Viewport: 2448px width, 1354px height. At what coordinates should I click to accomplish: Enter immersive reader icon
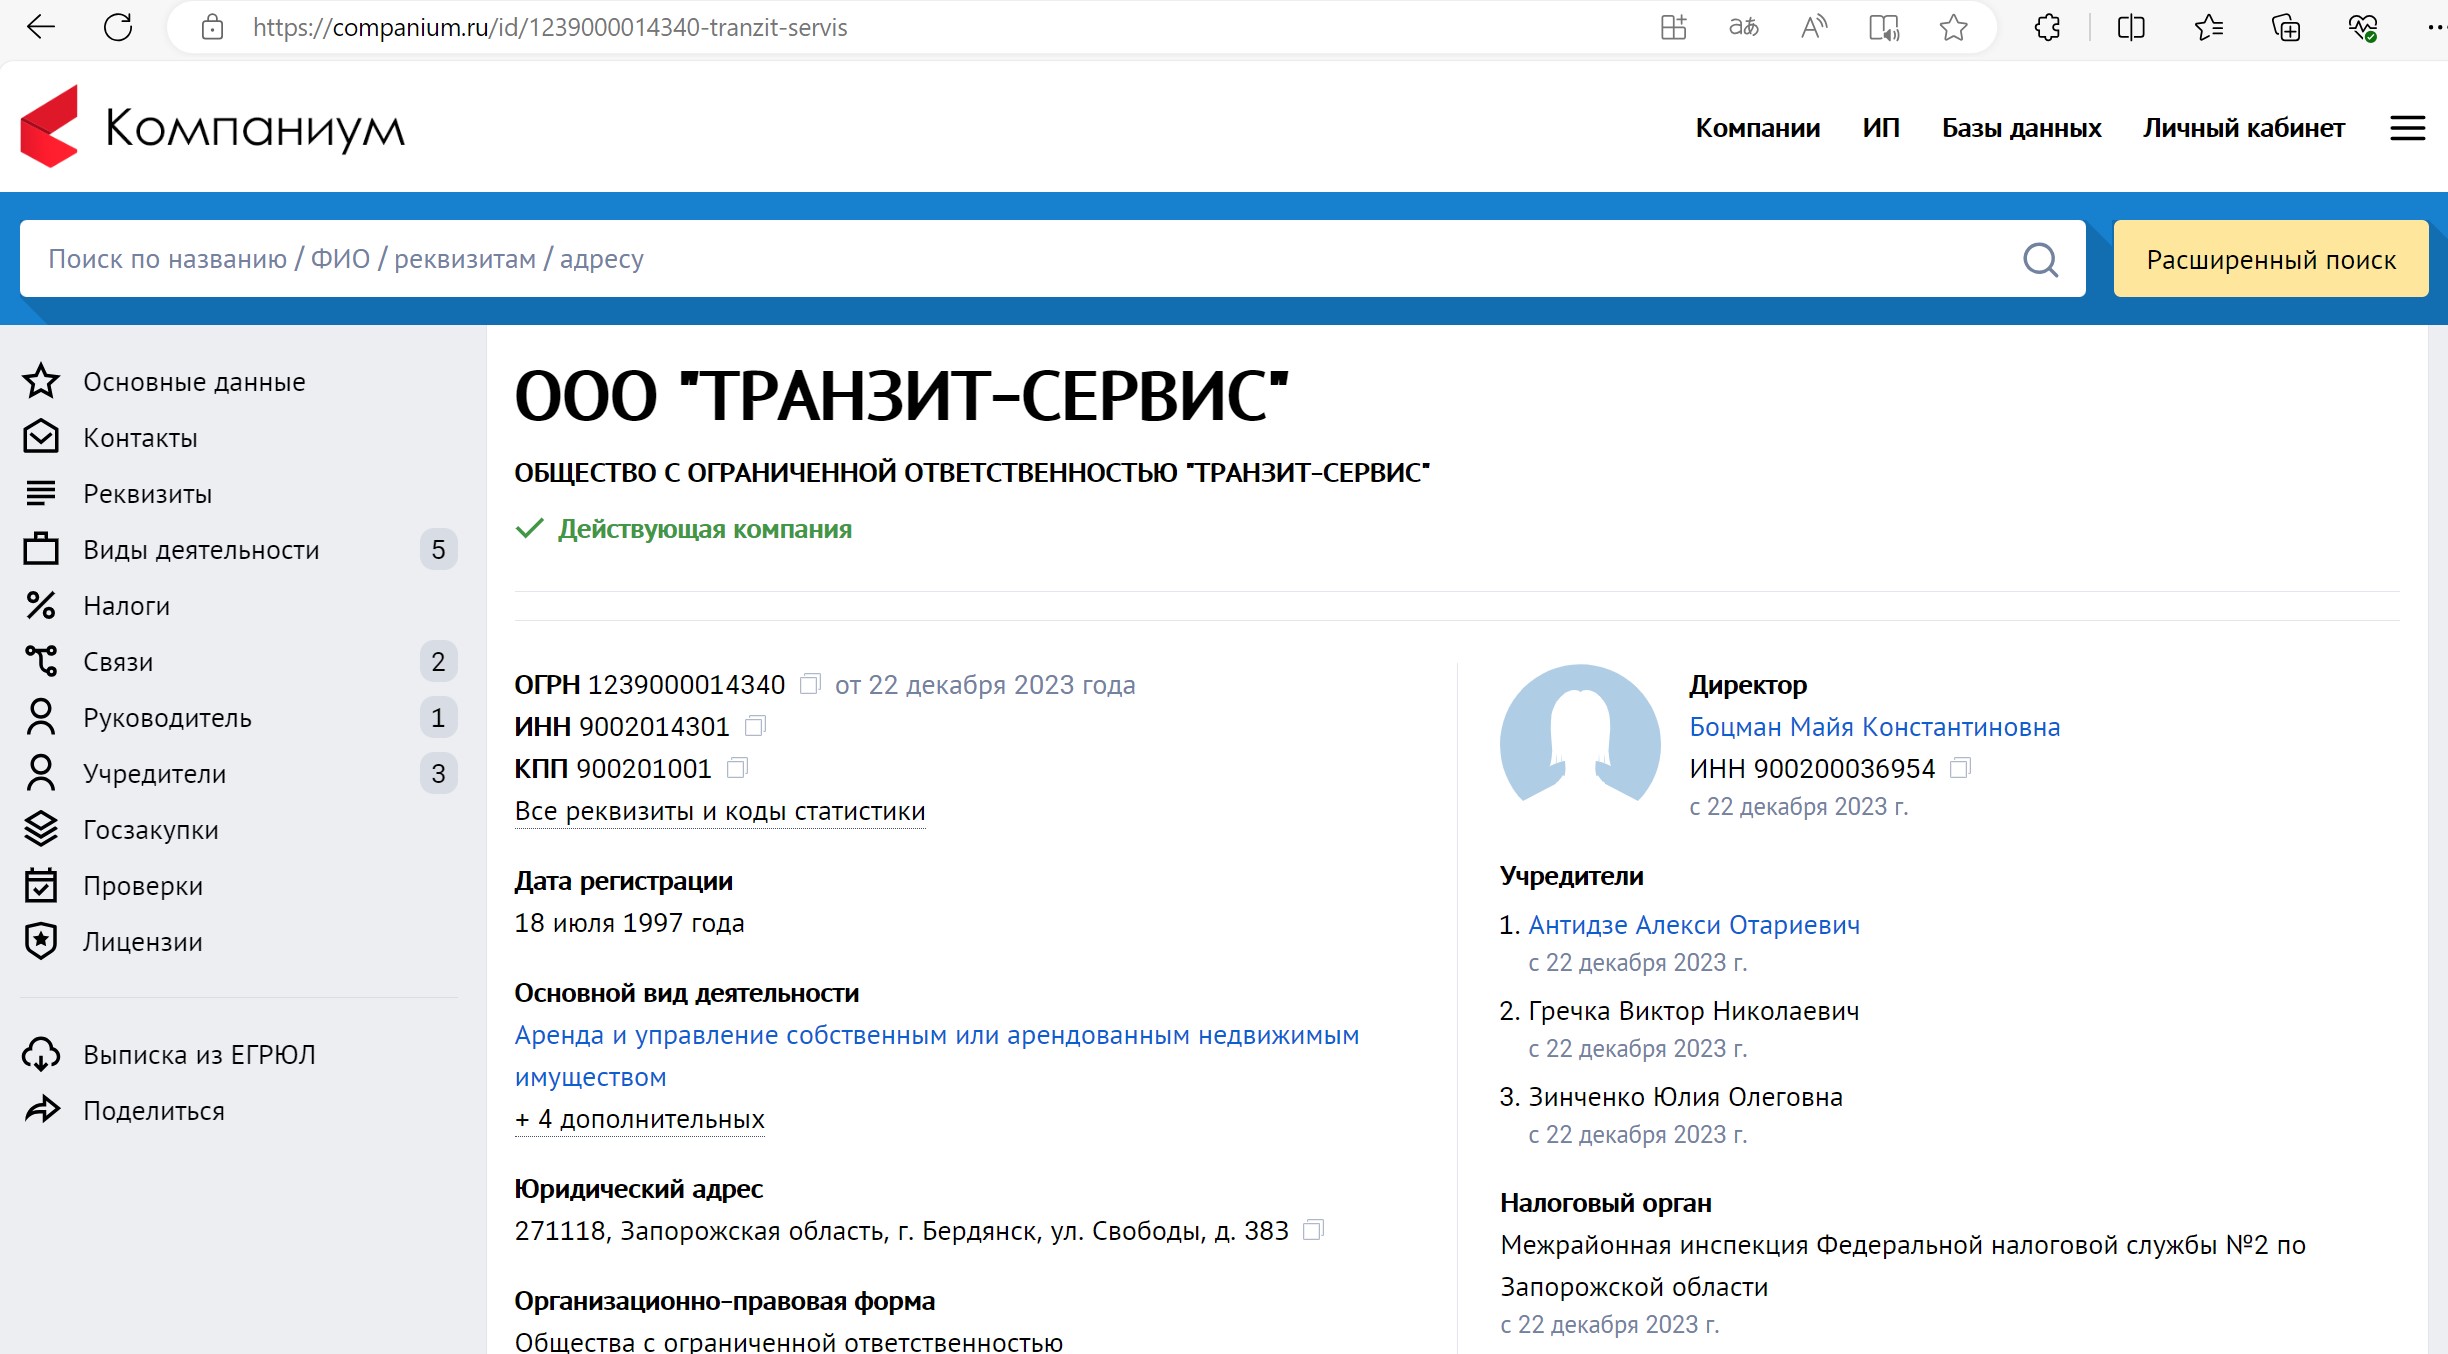coord(1884,27)
